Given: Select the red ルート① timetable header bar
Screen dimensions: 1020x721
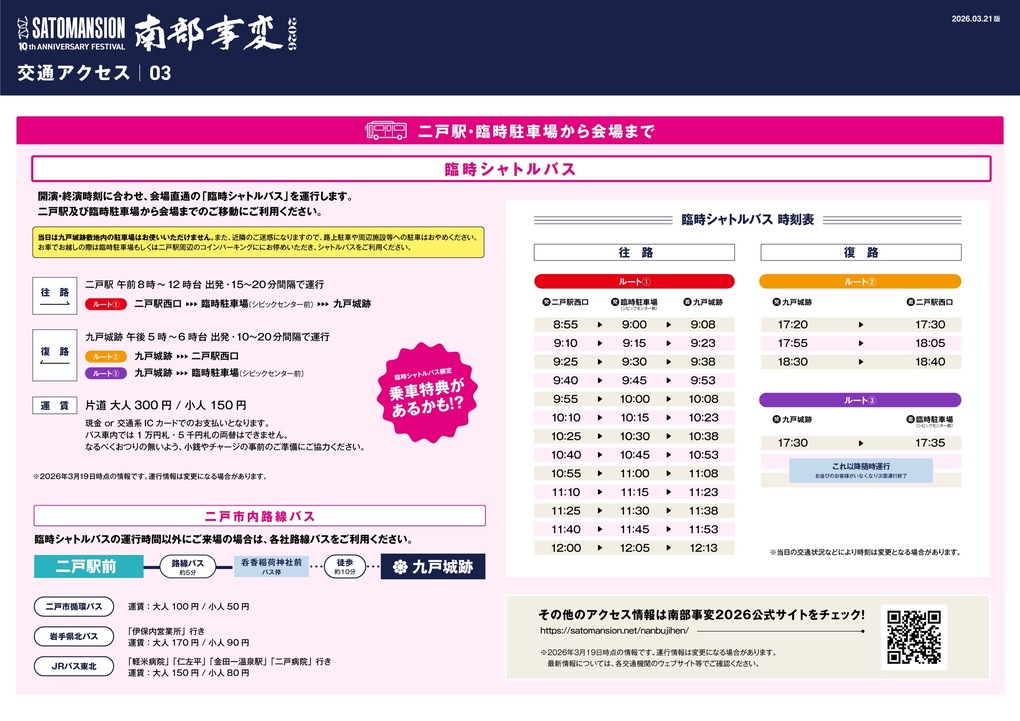Looking at the screenshot, I should tap(634, 282).
